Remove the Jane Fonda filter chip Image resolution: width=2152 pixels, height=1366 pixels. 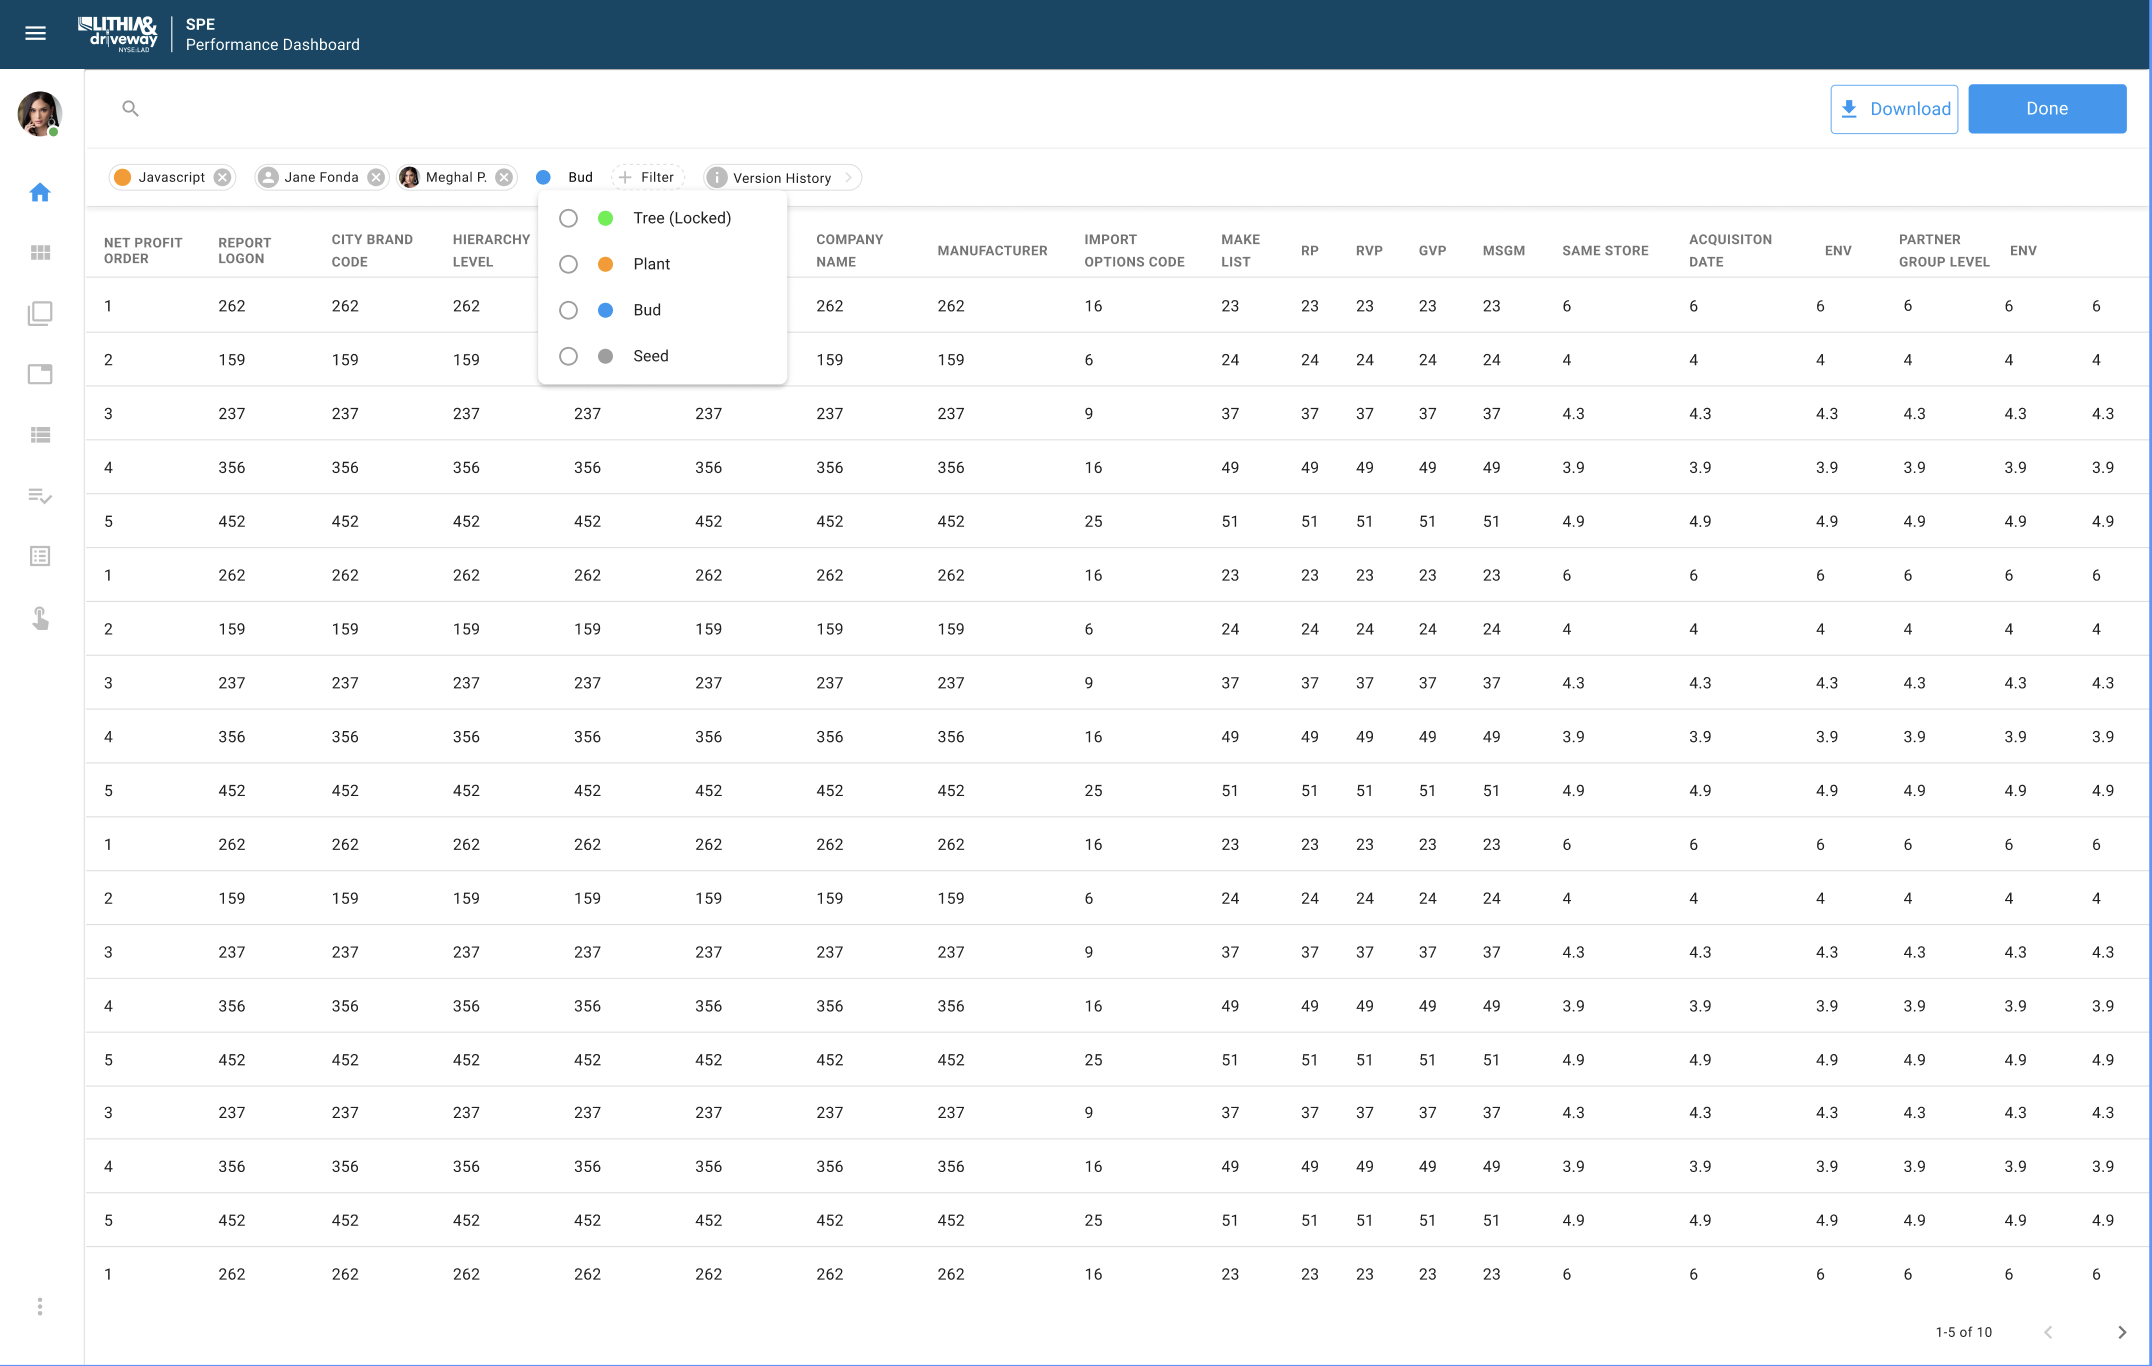376,177
